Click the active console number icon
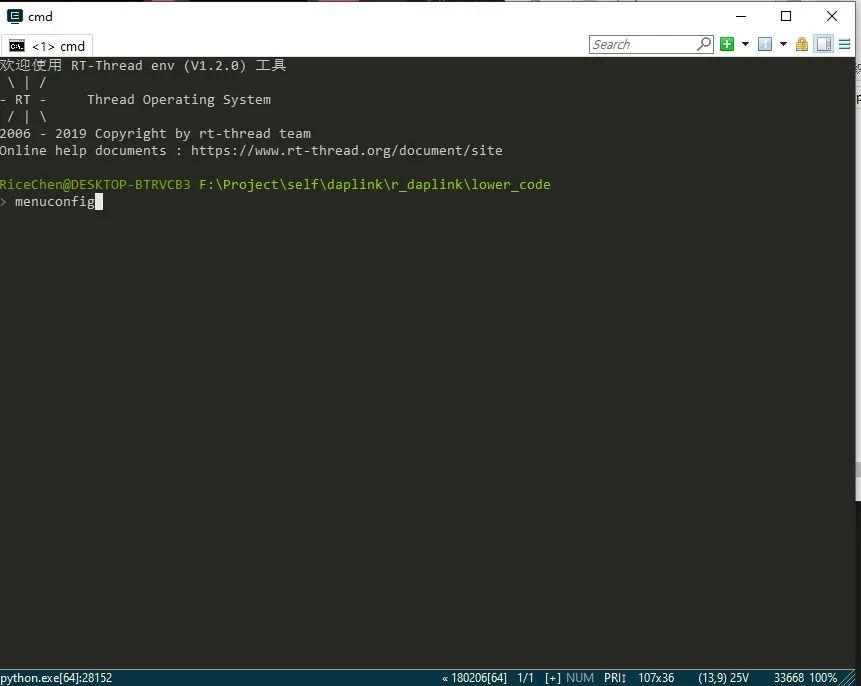The height and width of the screenshot is (686, 861). tap(765, 44)
